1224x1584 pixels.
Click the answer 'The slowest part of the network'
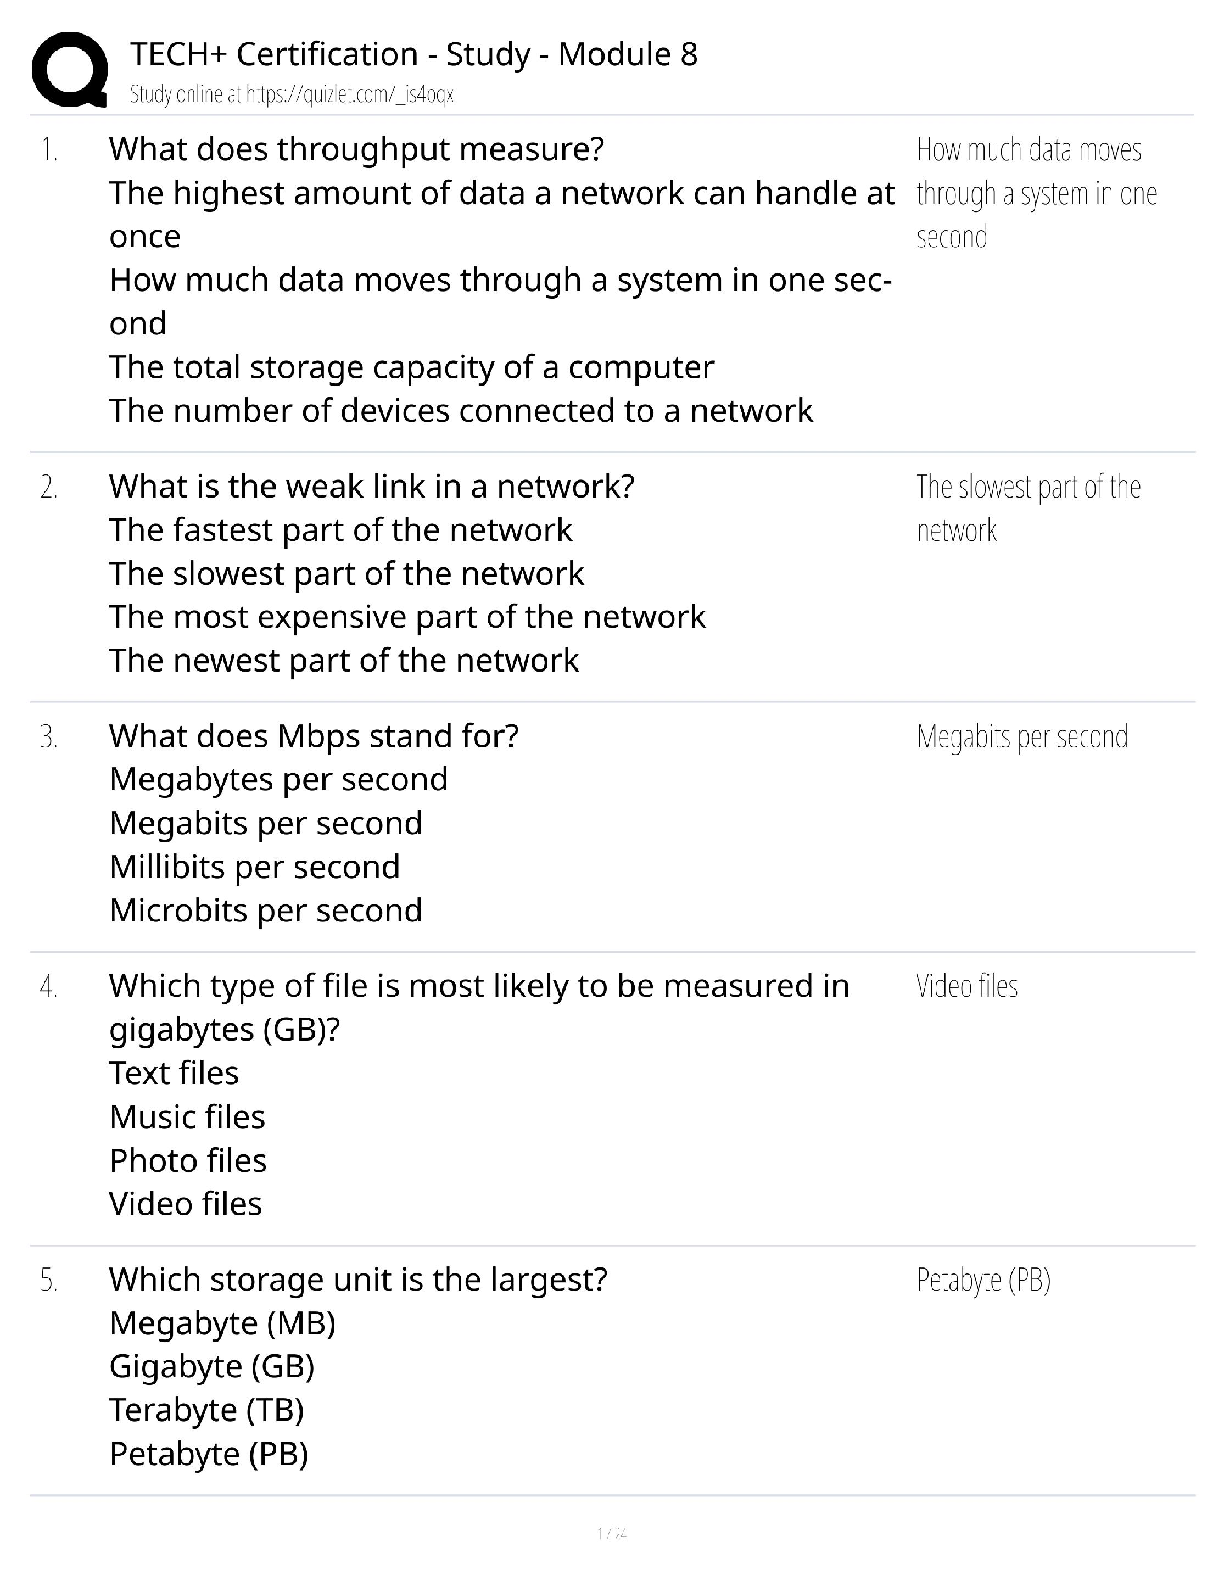click(x=1029, y=508)
